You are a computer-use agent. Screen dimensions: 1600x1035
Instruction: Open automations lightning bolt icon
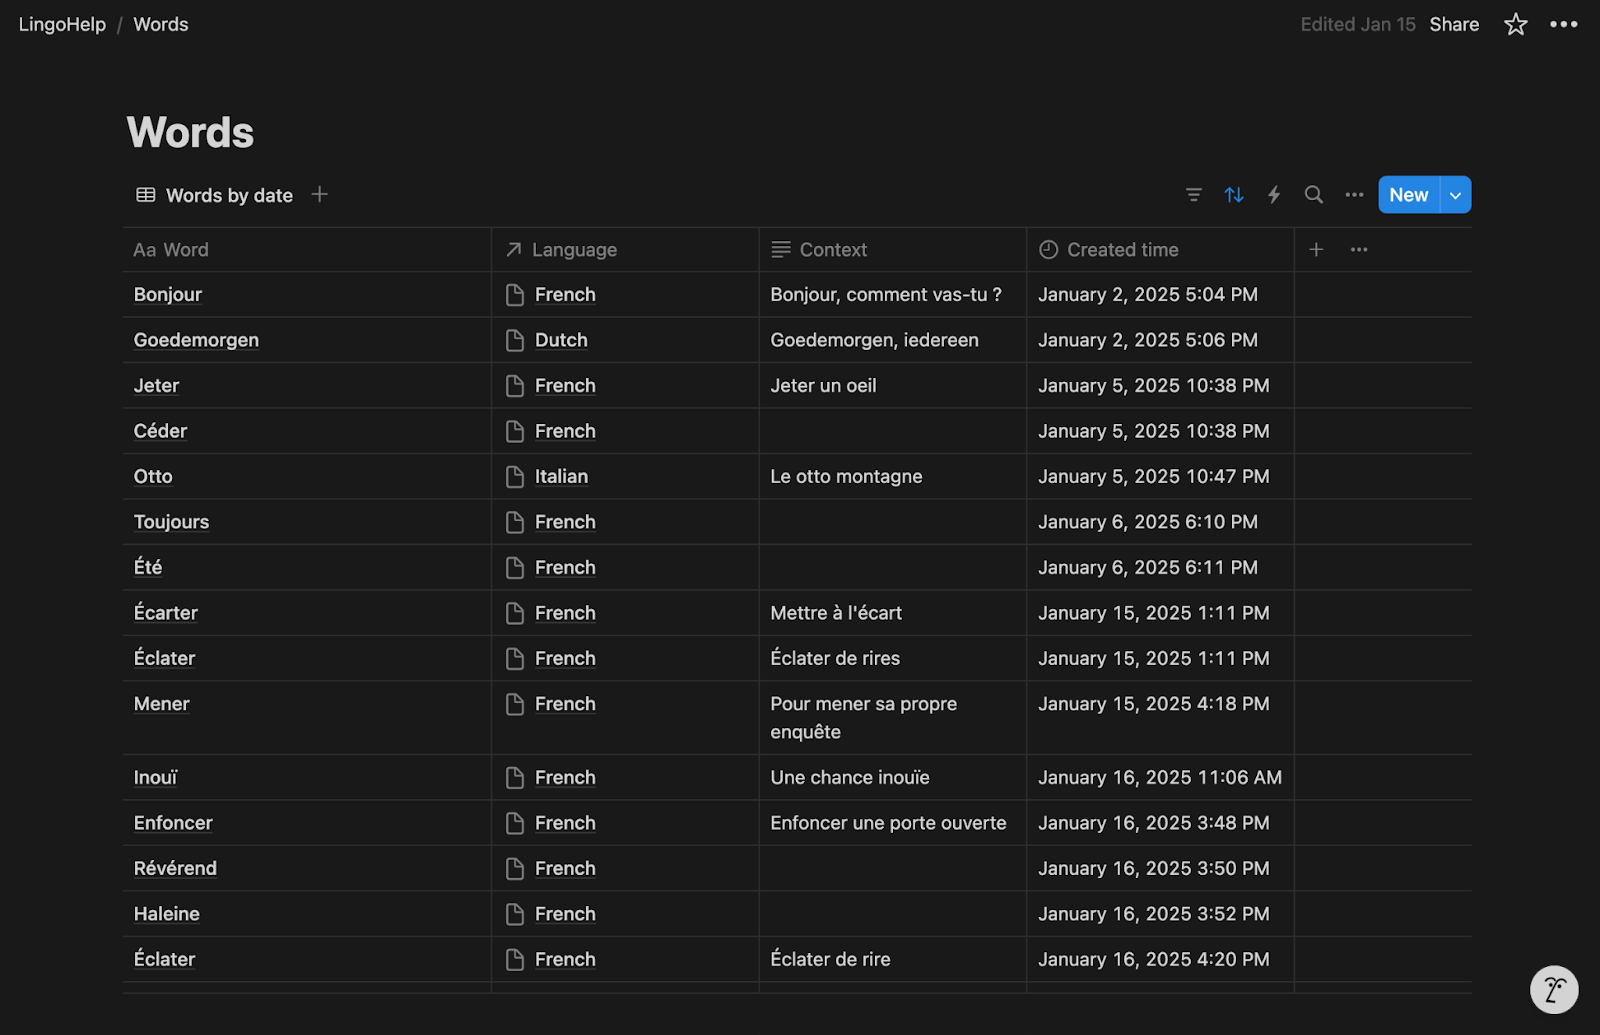click(x=1274, y=195)
